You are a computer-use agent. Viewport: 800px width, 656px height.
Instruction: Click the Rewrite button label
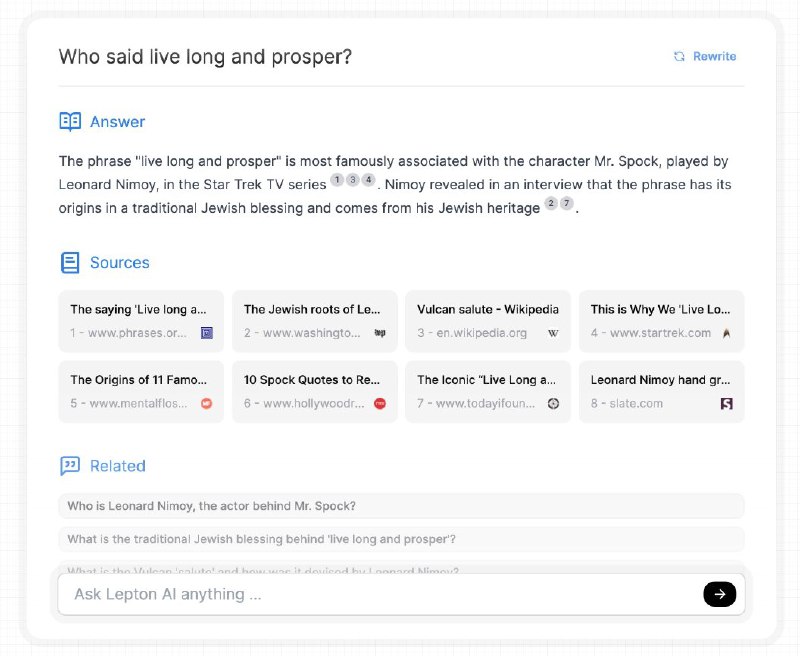click(715, 57)
